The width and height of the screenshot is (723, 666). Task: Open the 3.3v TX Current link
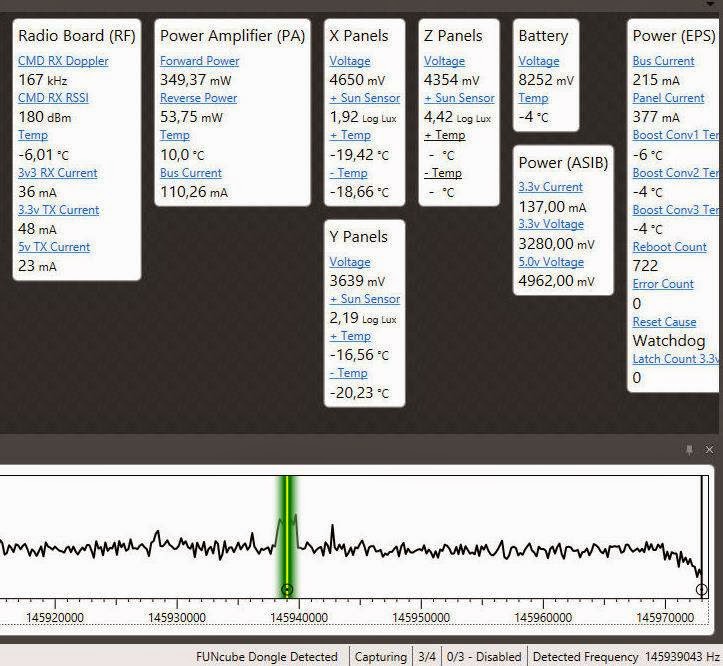pyautogui.click(x=59, y=210)
